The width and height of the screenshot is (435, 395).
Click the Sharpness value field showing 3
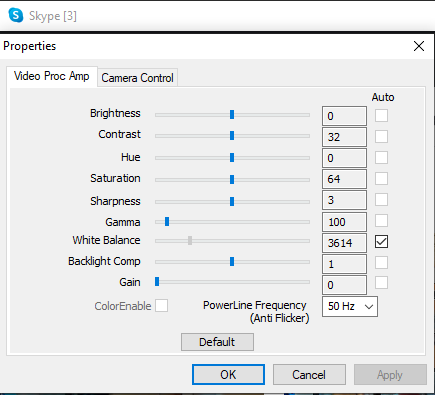(x=344, y=200)
